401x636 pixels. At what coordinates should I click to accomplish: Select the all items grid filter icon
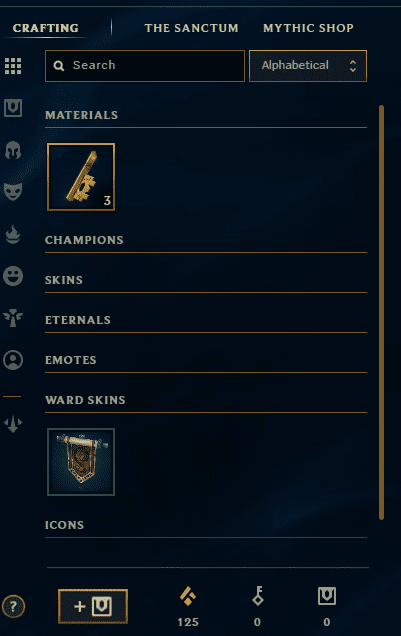tap(13, 66)
